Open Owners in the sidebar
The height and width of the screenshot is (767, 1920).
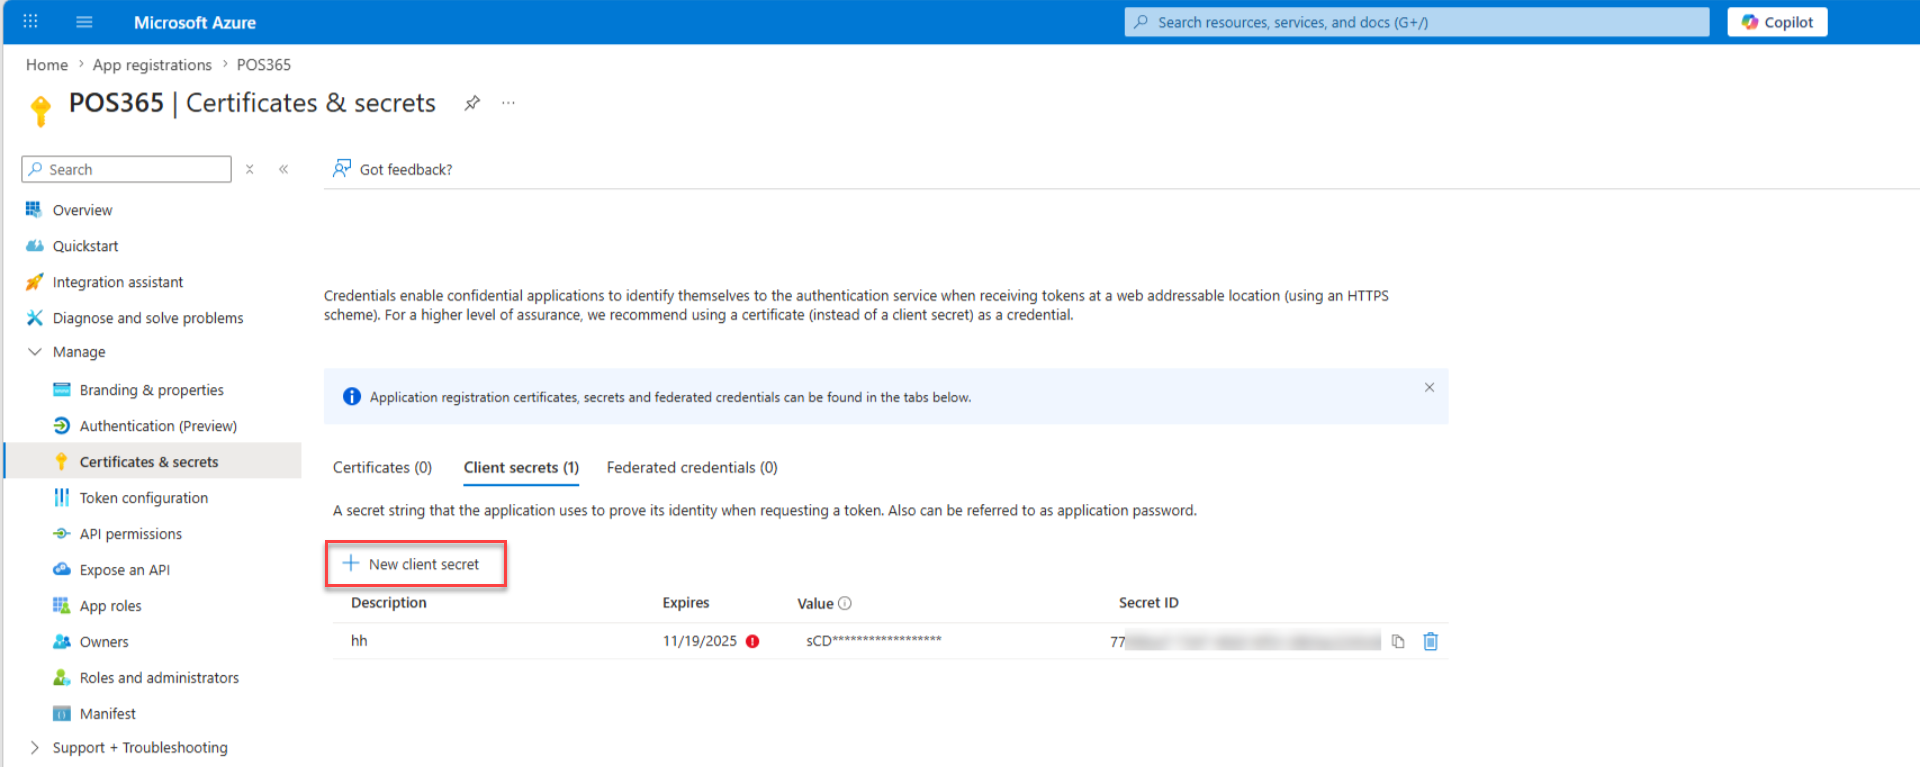[x=104, y=642]
